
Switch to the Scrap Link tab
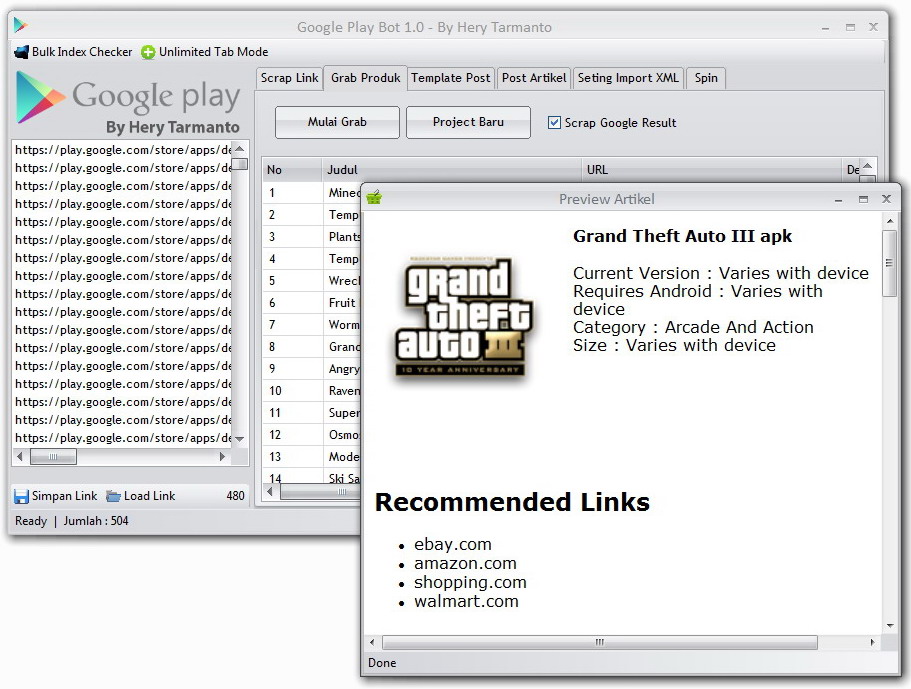(289, 78)
